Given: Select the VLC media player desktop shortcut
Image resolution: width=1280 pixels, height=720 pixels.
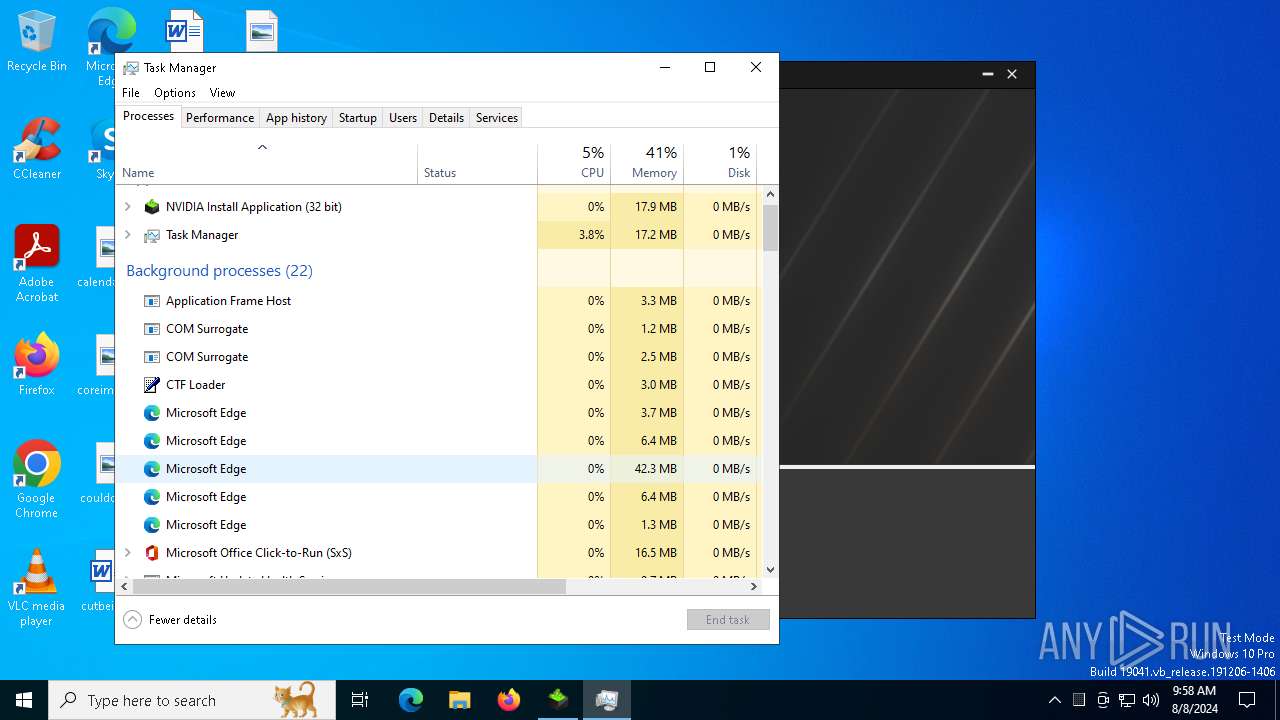Looking at the screenshot, I should [36, 588].
